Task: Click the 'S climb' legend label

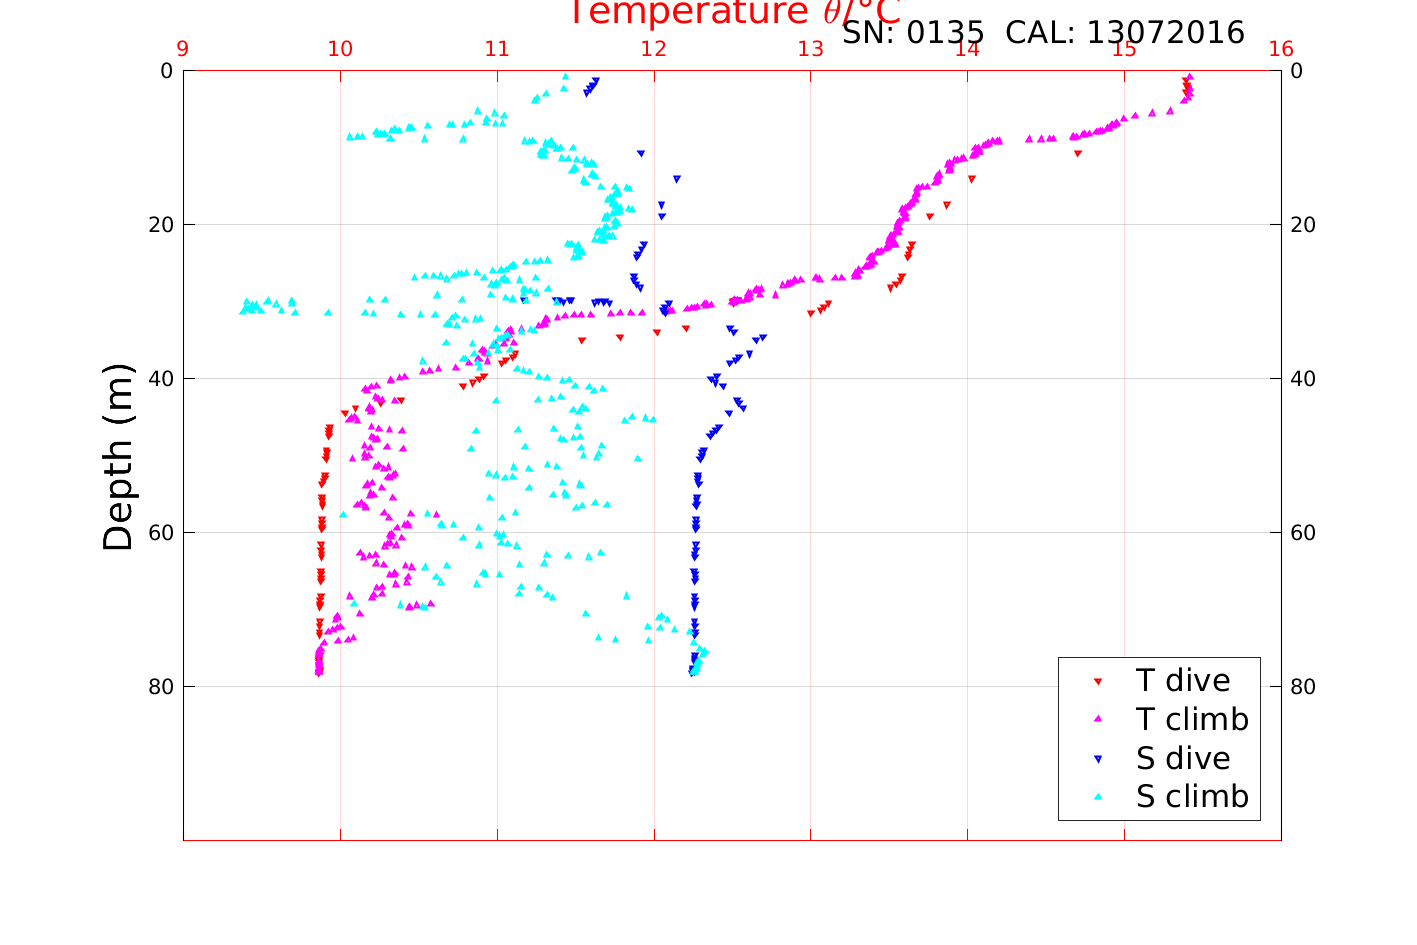Action: (x=1192, y=797)
